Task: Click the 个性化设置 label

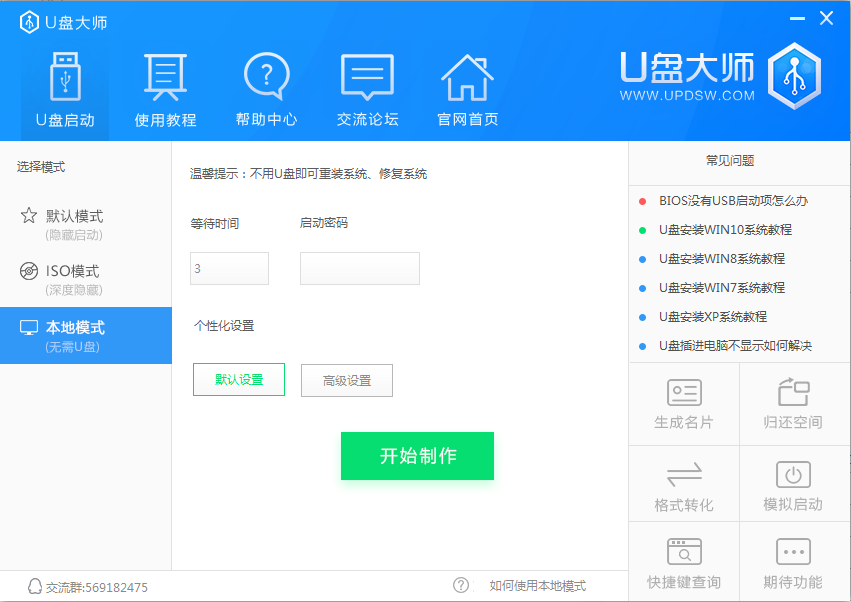Action: click(x=224, y=326)
